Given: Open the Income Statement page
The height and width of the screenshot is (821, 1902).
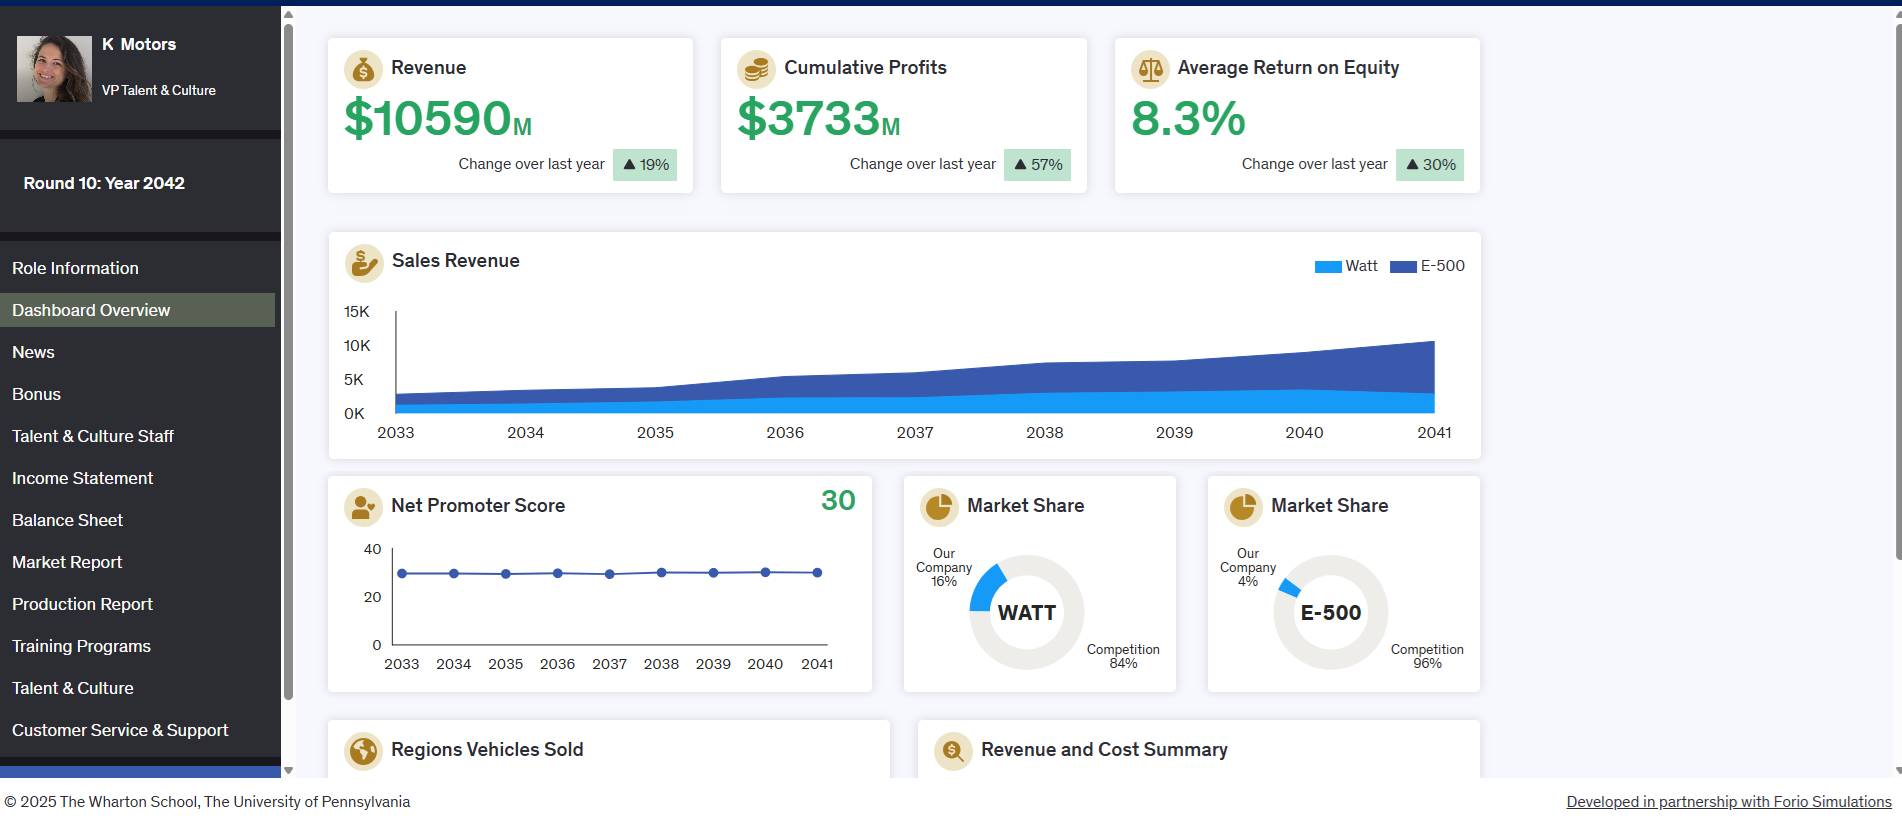Looking at the screenshot, I should (82, 478).
